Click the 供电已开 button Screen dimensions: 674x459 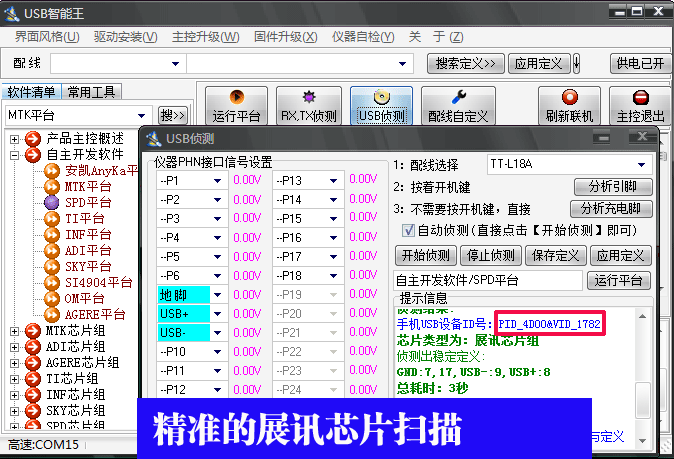pyautogui.click(x=640, y=64)
